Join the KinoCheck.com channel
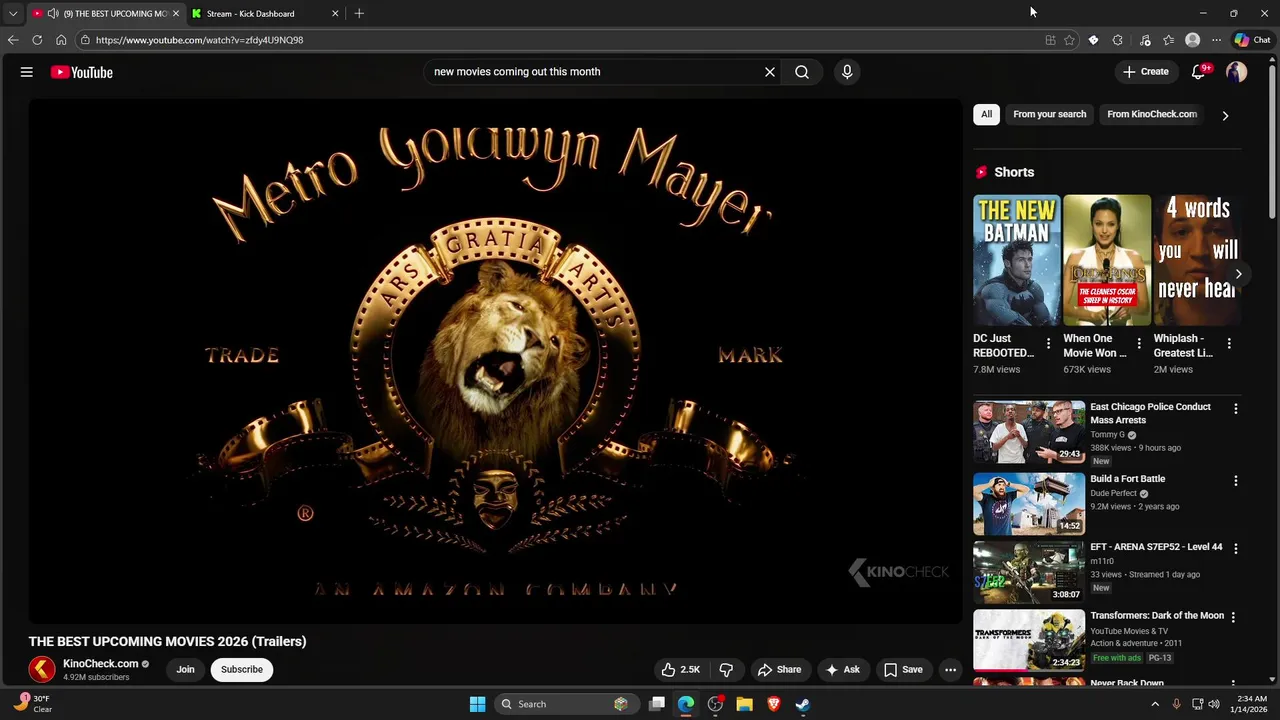Image resolution: width=1280 pixels, height=720 pixels. 185,670
